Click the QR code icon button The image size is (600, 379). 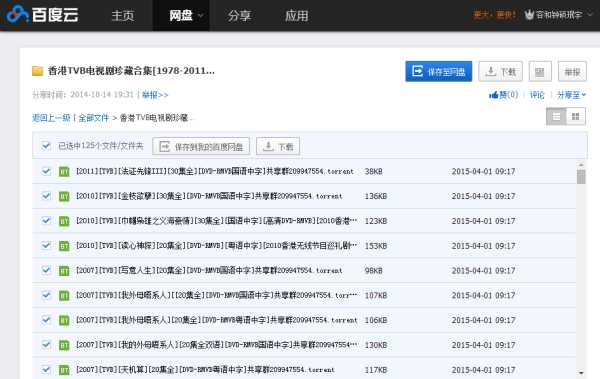click(x=540, y=71)
